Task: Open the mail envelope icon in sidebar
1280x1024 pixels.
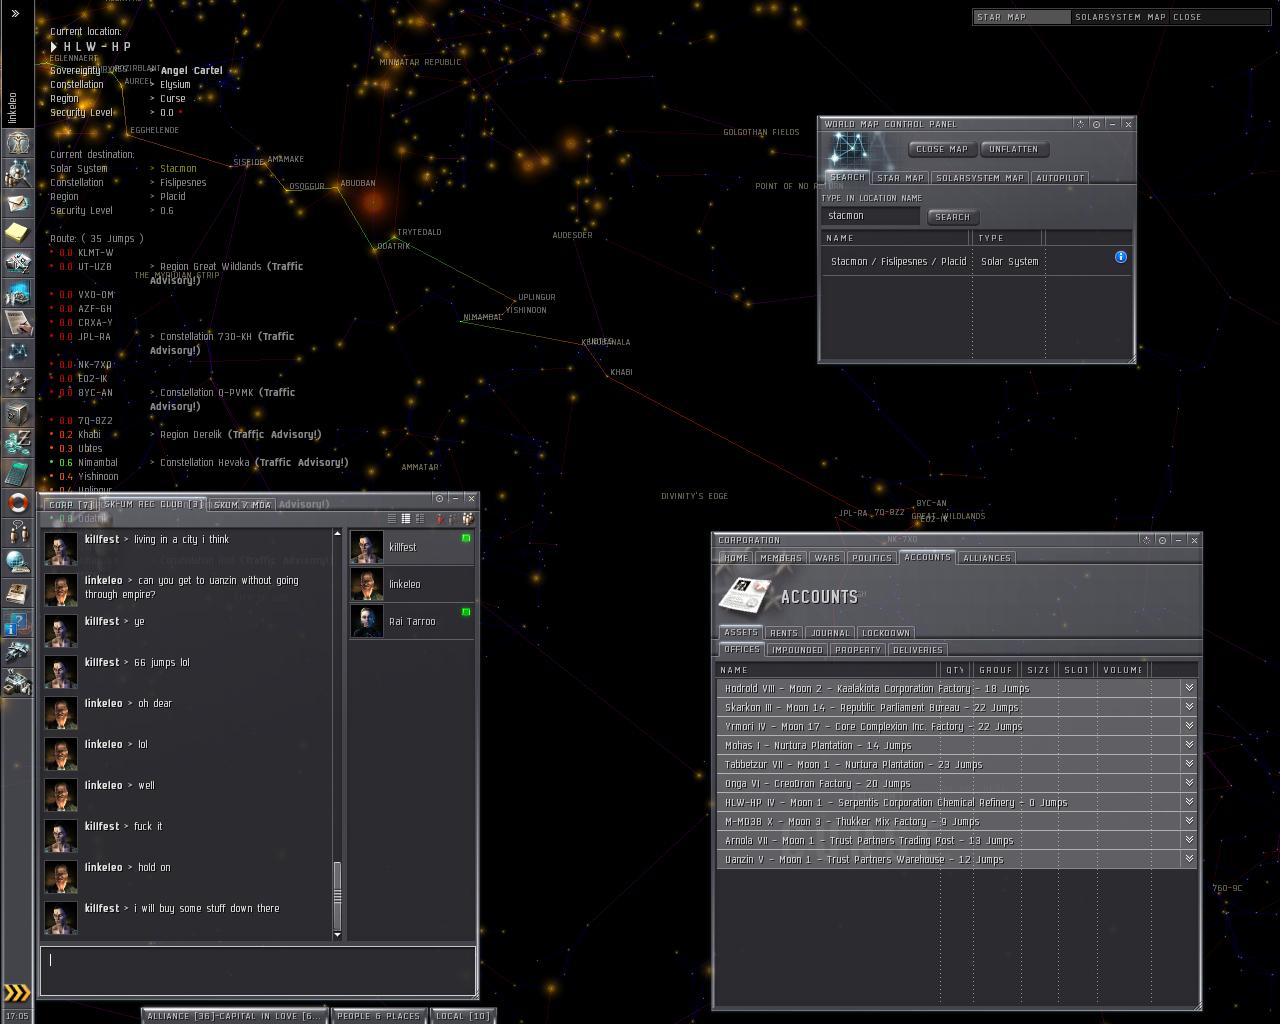Action: [17, 203]
